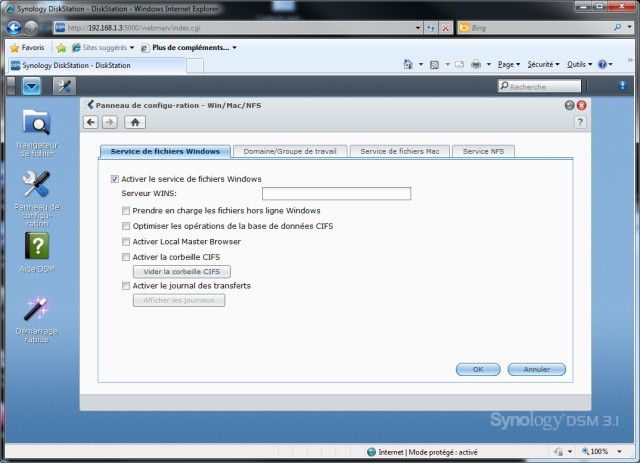Open Panneau de configuration desktop icon
Viewport: 640px width, 463px height.
(x=37, y=198)
